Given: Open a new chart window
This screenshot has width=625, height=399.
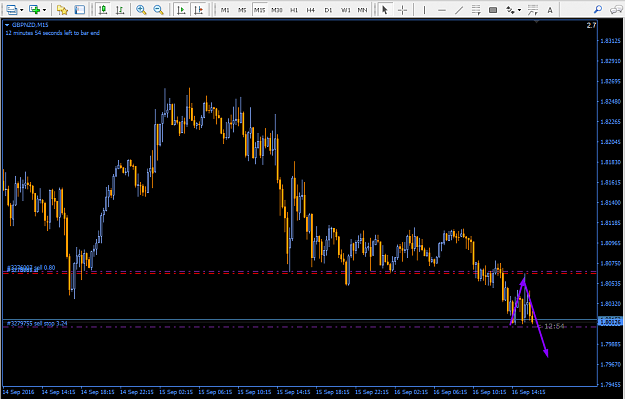Looking at the screenshot, I should 12,10.
